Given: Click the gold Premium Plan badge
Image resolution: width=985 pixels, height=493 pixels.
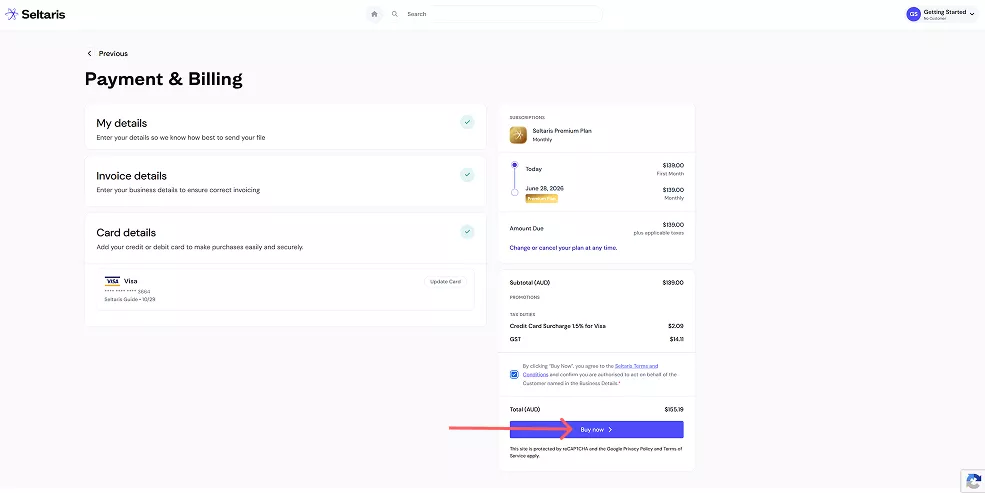Looking at the screenshot, I should (x=541, y=198).
